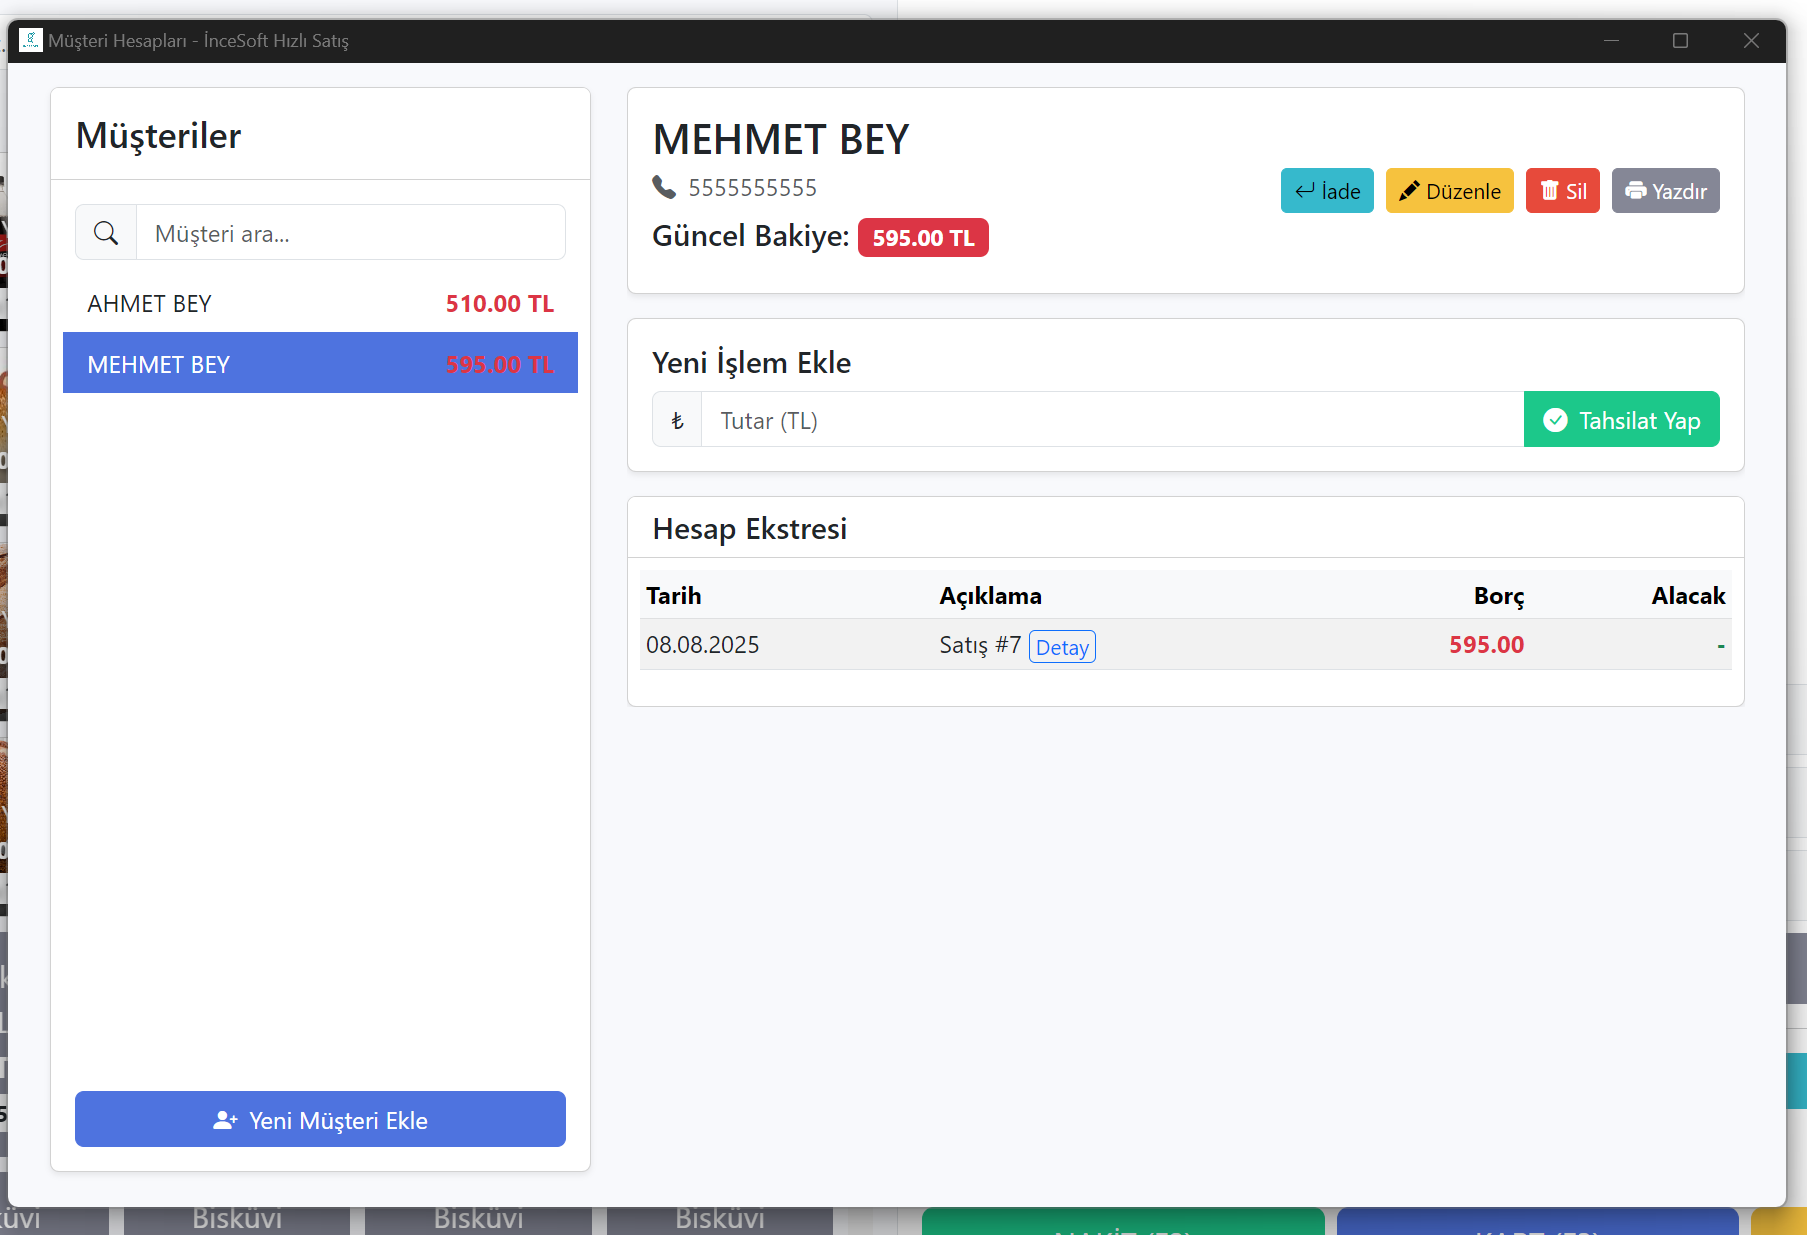Click the phone icon beside 5555555555
1807x1235 pixels.
[664, 187]
